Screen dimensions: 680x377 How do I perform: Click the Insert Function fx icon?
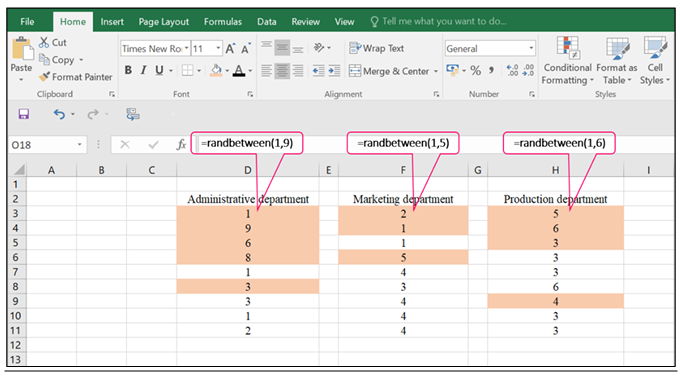(x=181, y=144)
